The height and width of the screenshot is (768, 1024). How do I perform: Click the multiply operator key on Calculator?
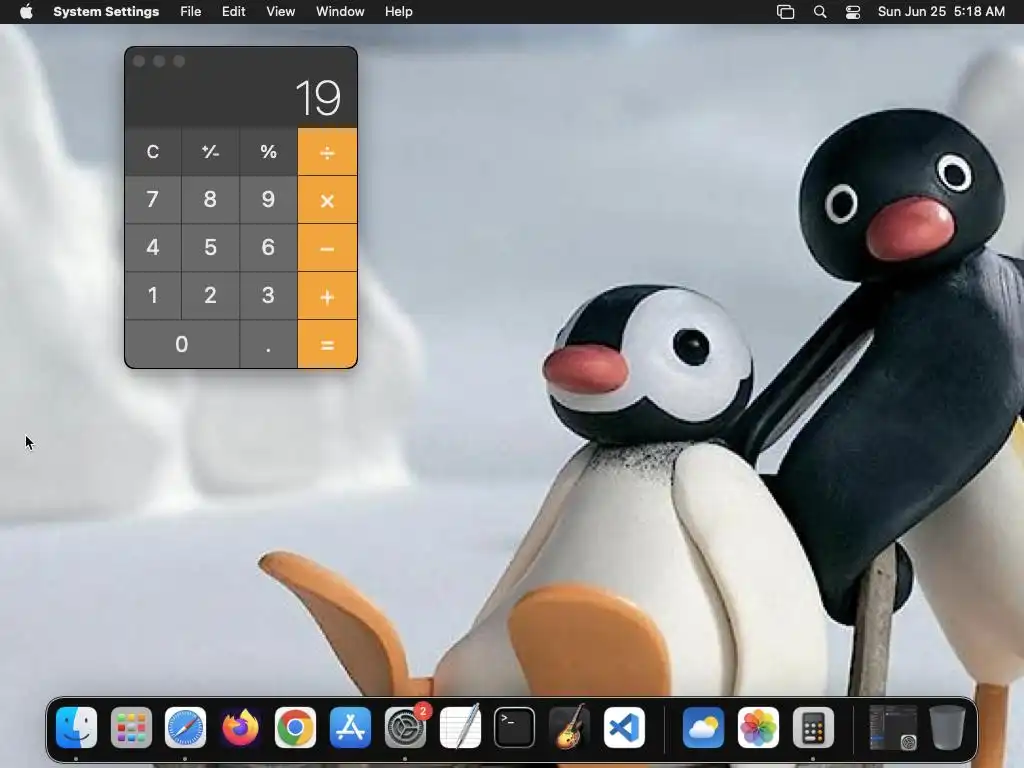[x=327, y=200]
